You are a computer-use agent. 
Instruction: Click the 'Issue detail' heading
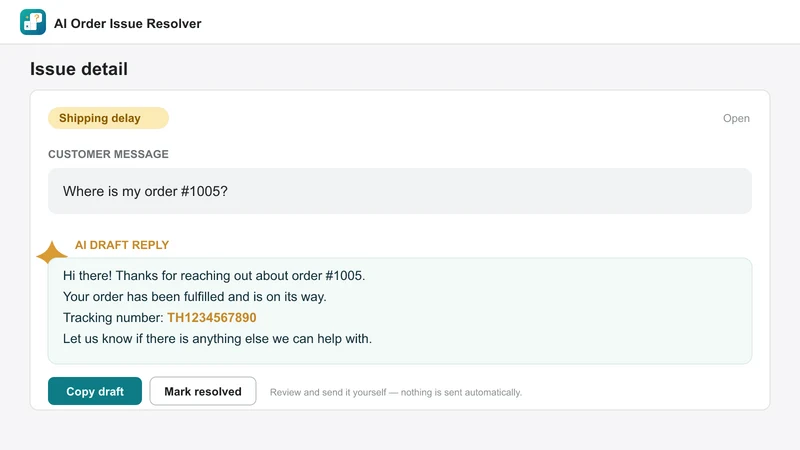point(79,69)
